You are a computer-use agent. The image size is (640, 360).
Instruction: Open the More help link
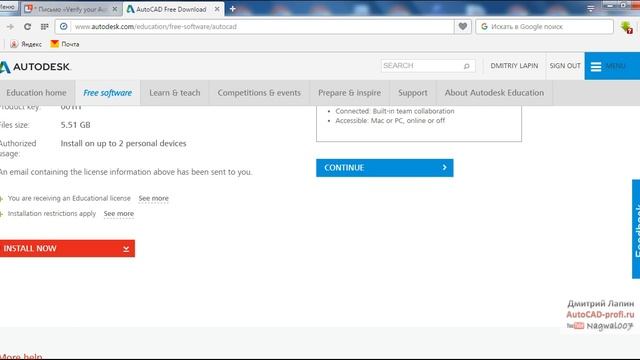(x=21, y=356)
